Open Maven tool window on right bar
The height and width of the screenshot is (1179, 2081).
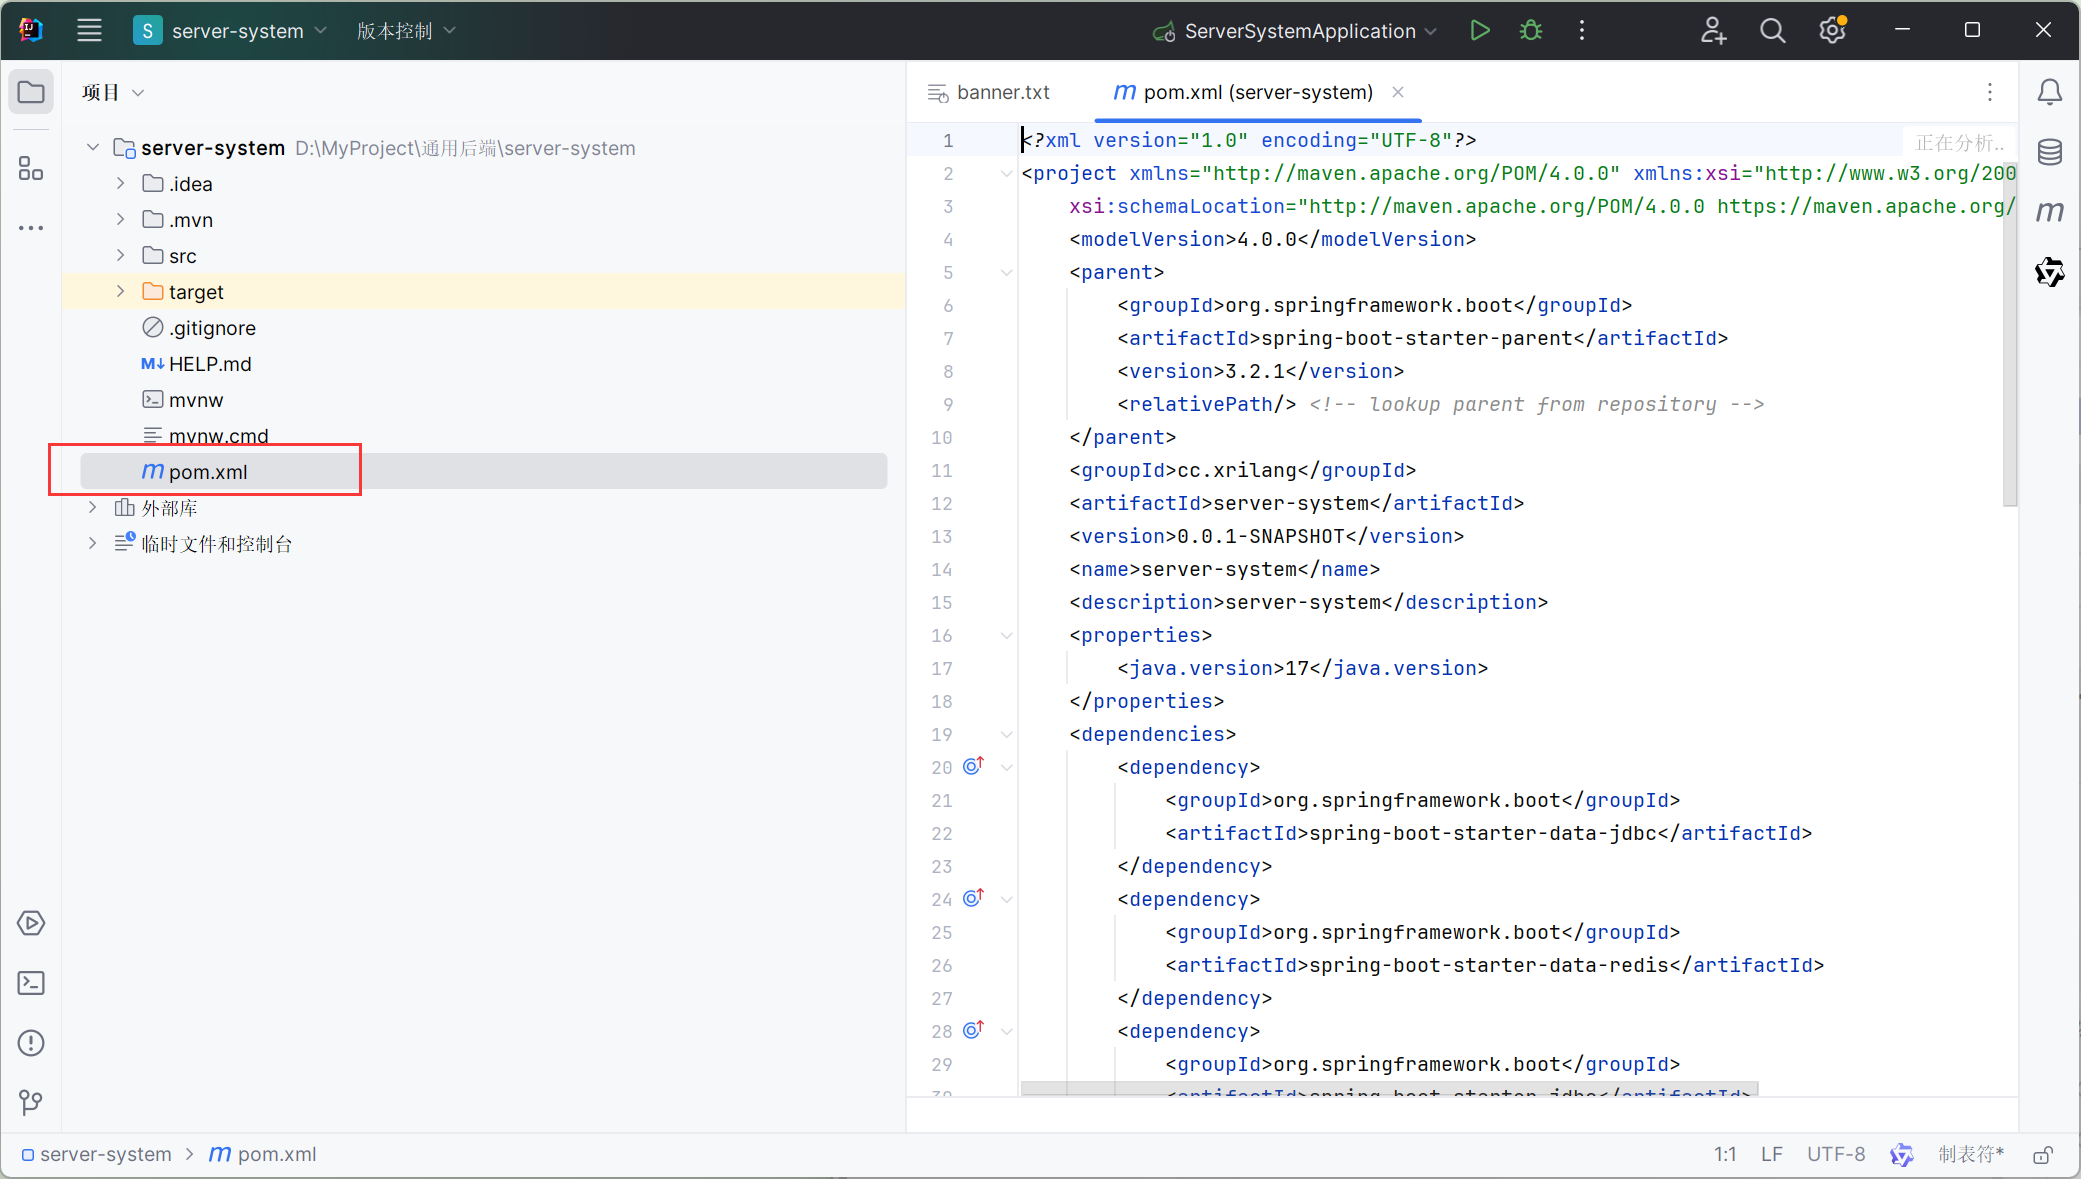tap(2050, 212)
